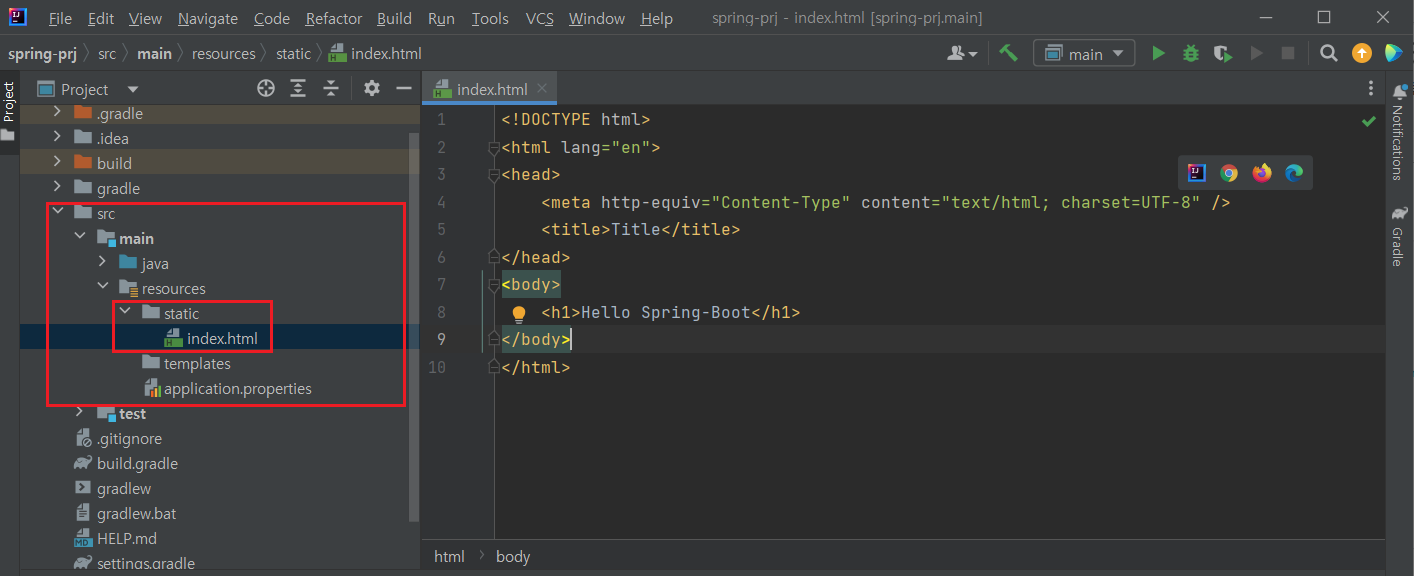Collapse the src folder
This screenshot has height=576, width=1414.
(x=56, y=213)
